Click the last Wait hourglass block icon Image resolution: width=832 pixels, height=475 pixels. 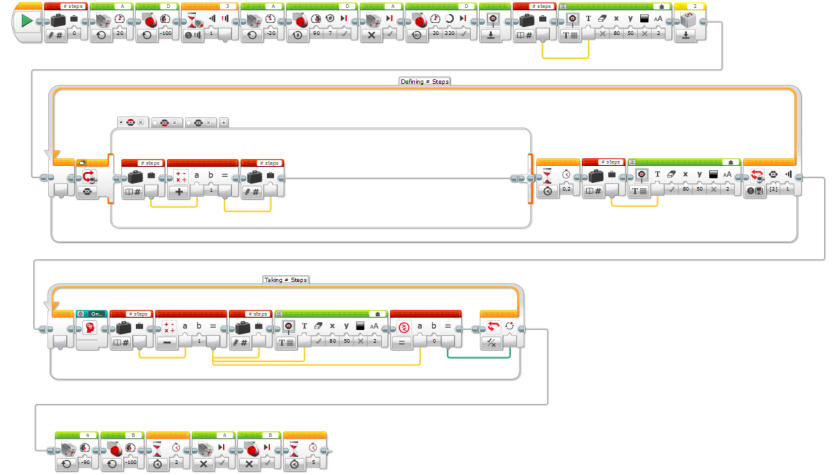pyautogui.click(x=296, y=449)
